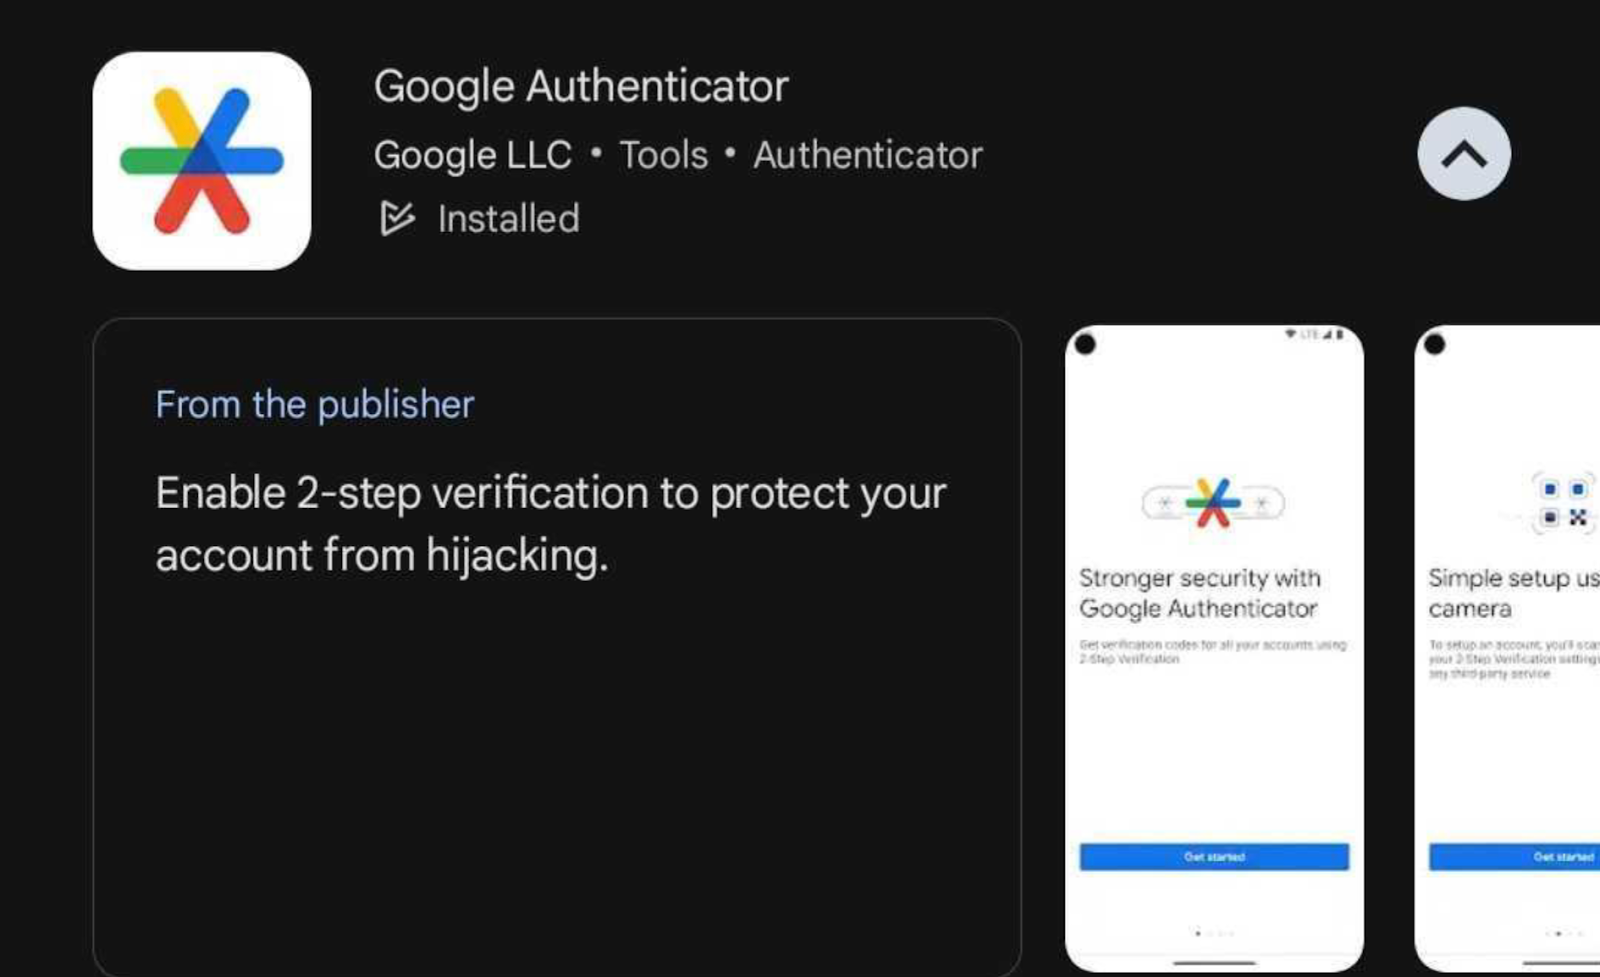Tap the Installed checkmark icon

(396, 218)
